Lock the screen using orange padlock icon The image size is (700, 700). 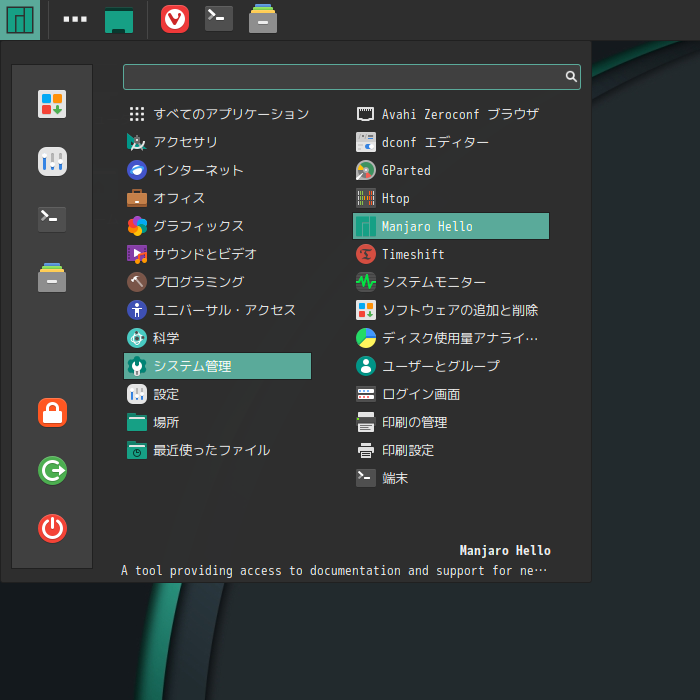tap(52, 412)
